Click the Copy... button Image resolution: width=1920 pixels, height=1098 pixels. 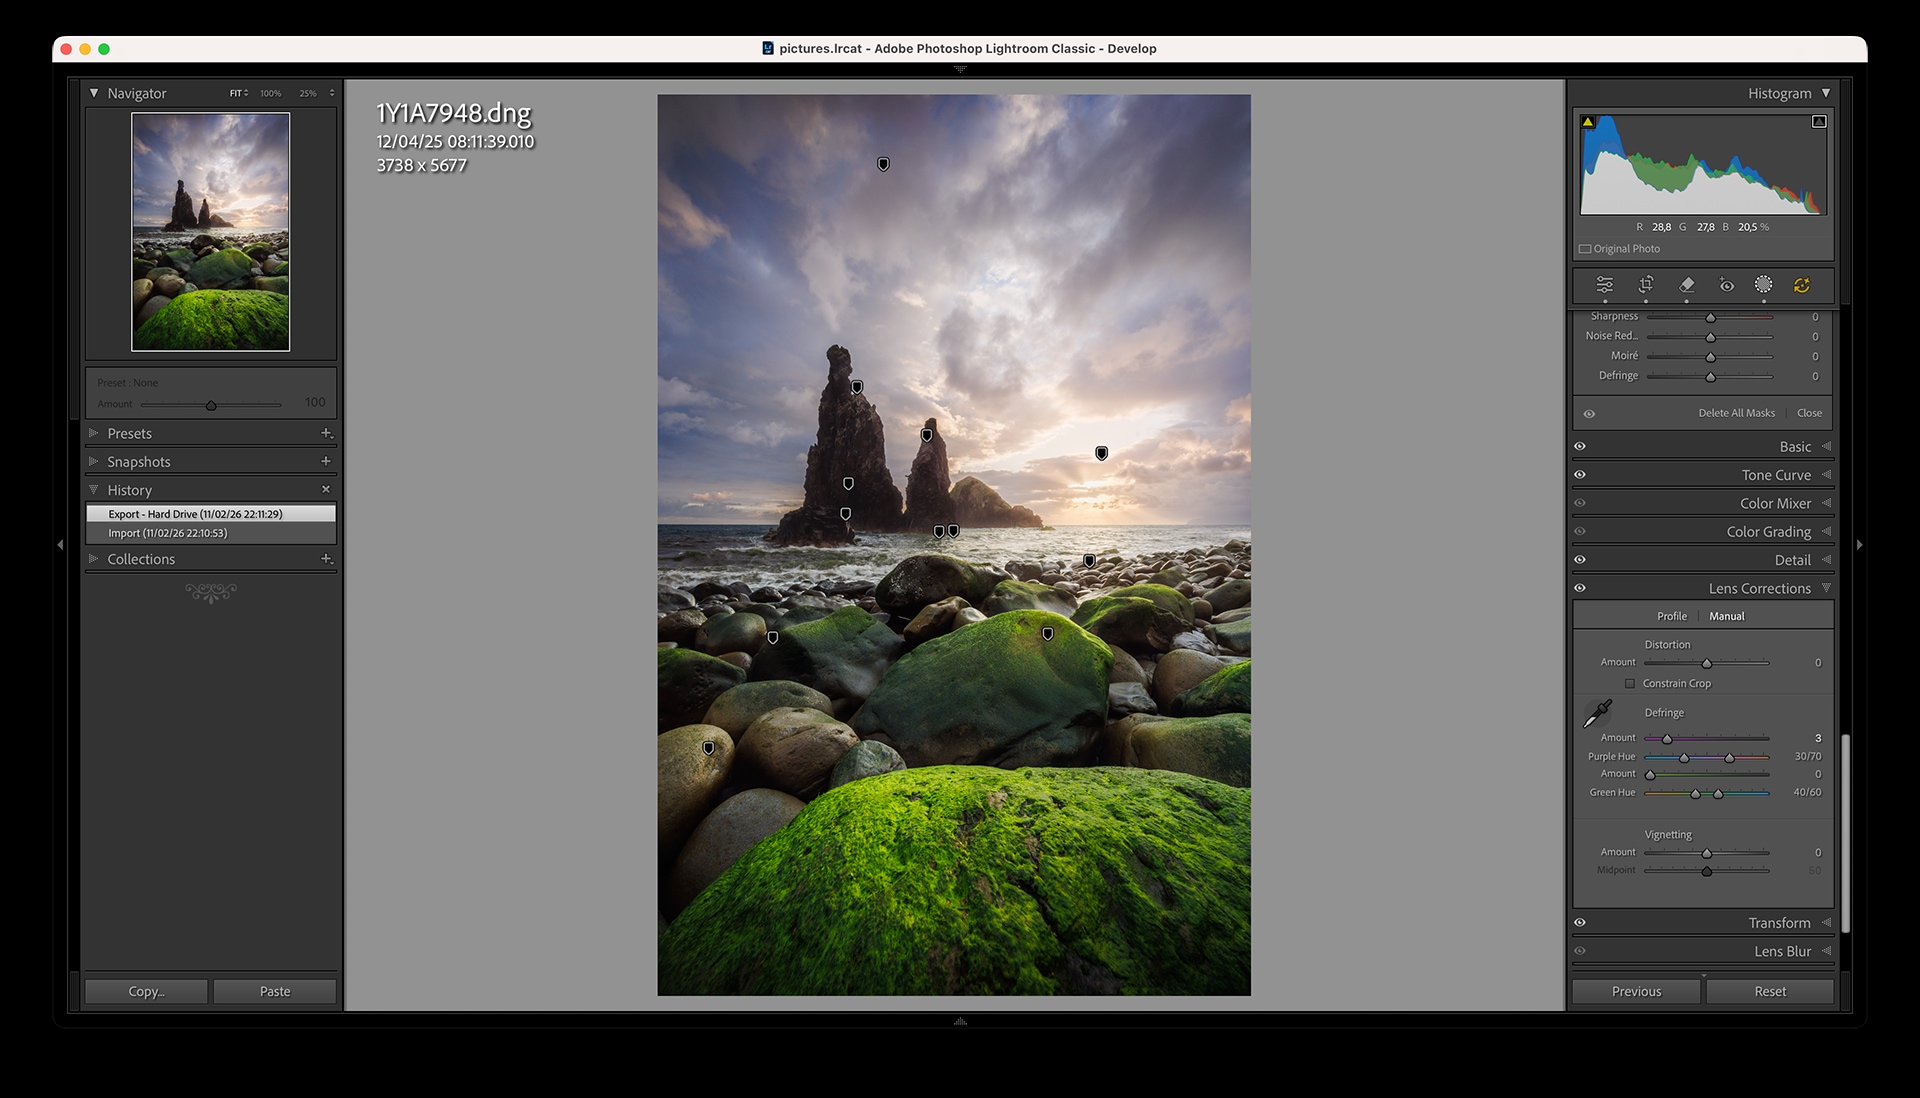(x=146, y=991)
